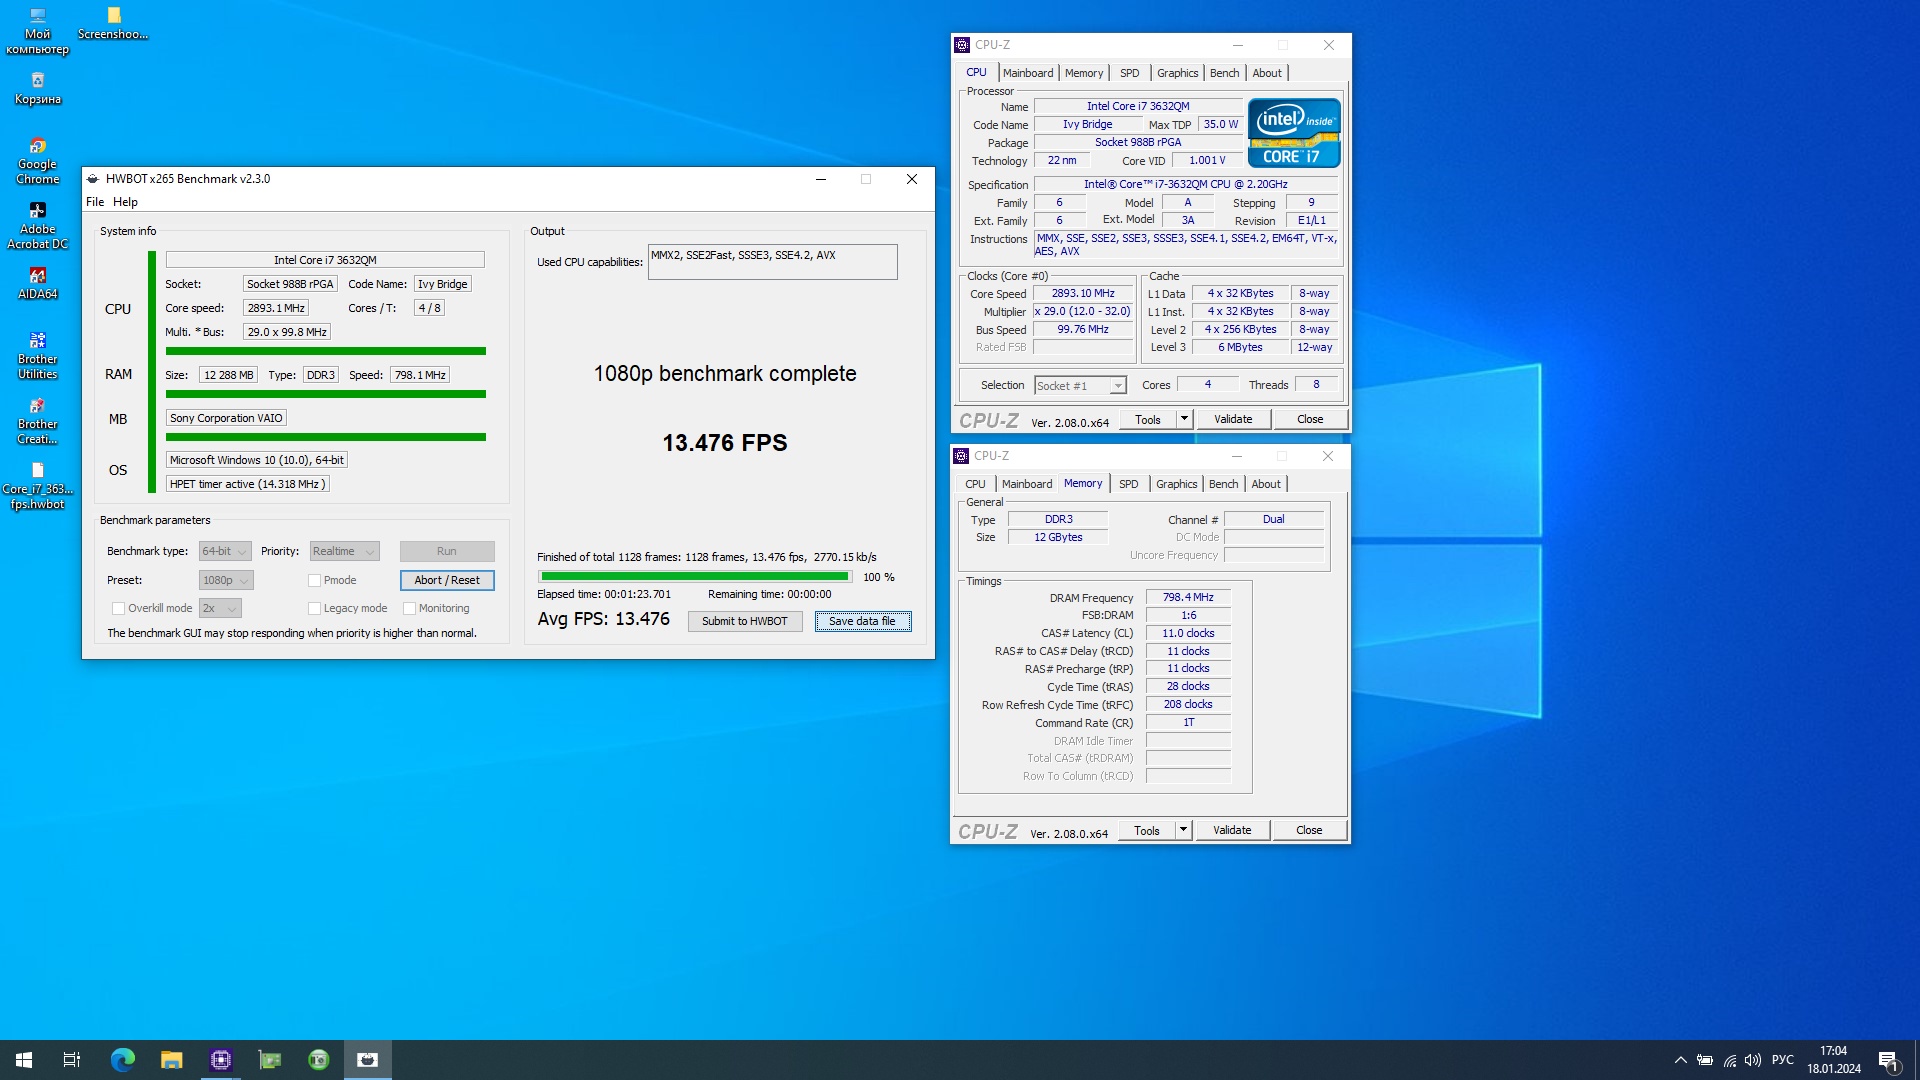Open the AIDA64 desktop shortcut
Screen dimensions: 1920x1080
37,283
